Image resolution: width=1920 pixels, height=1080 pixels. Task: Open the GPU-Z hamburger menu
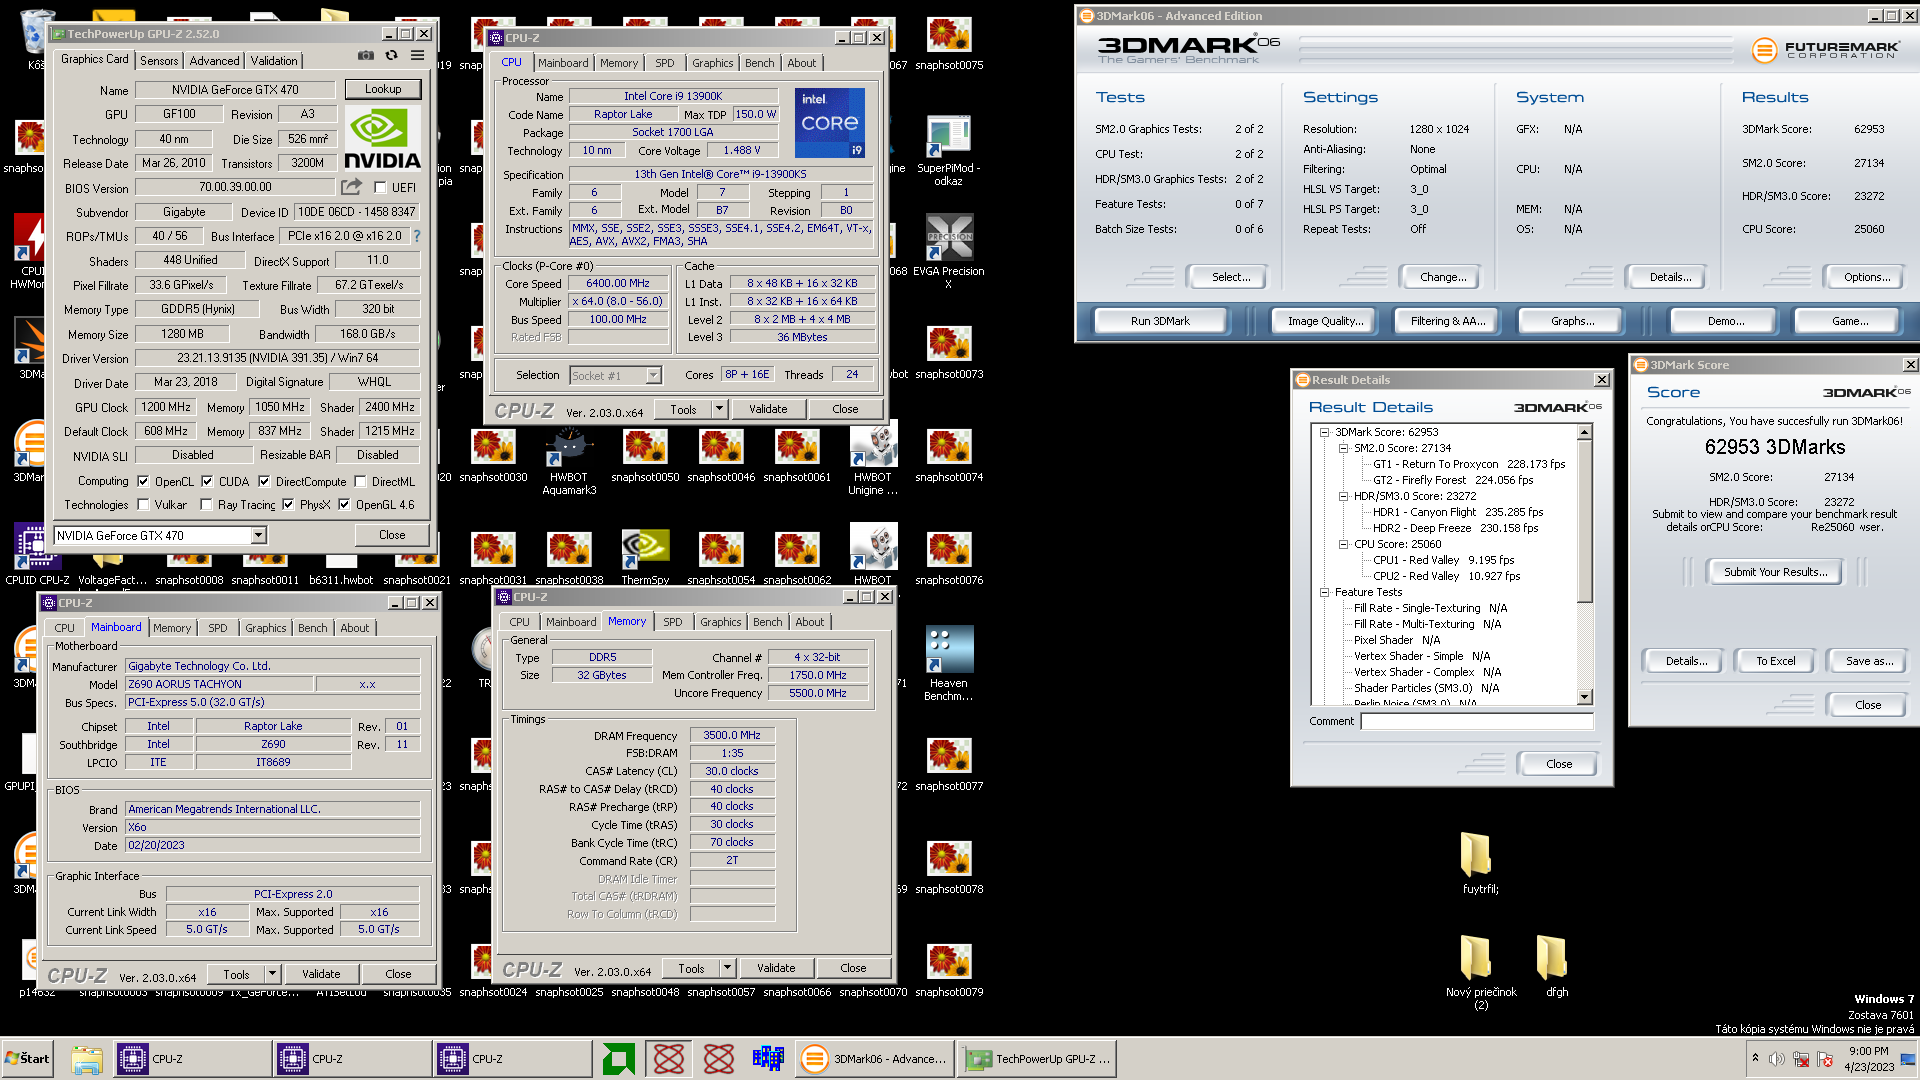pyautogui.click(x=417, y=56)
